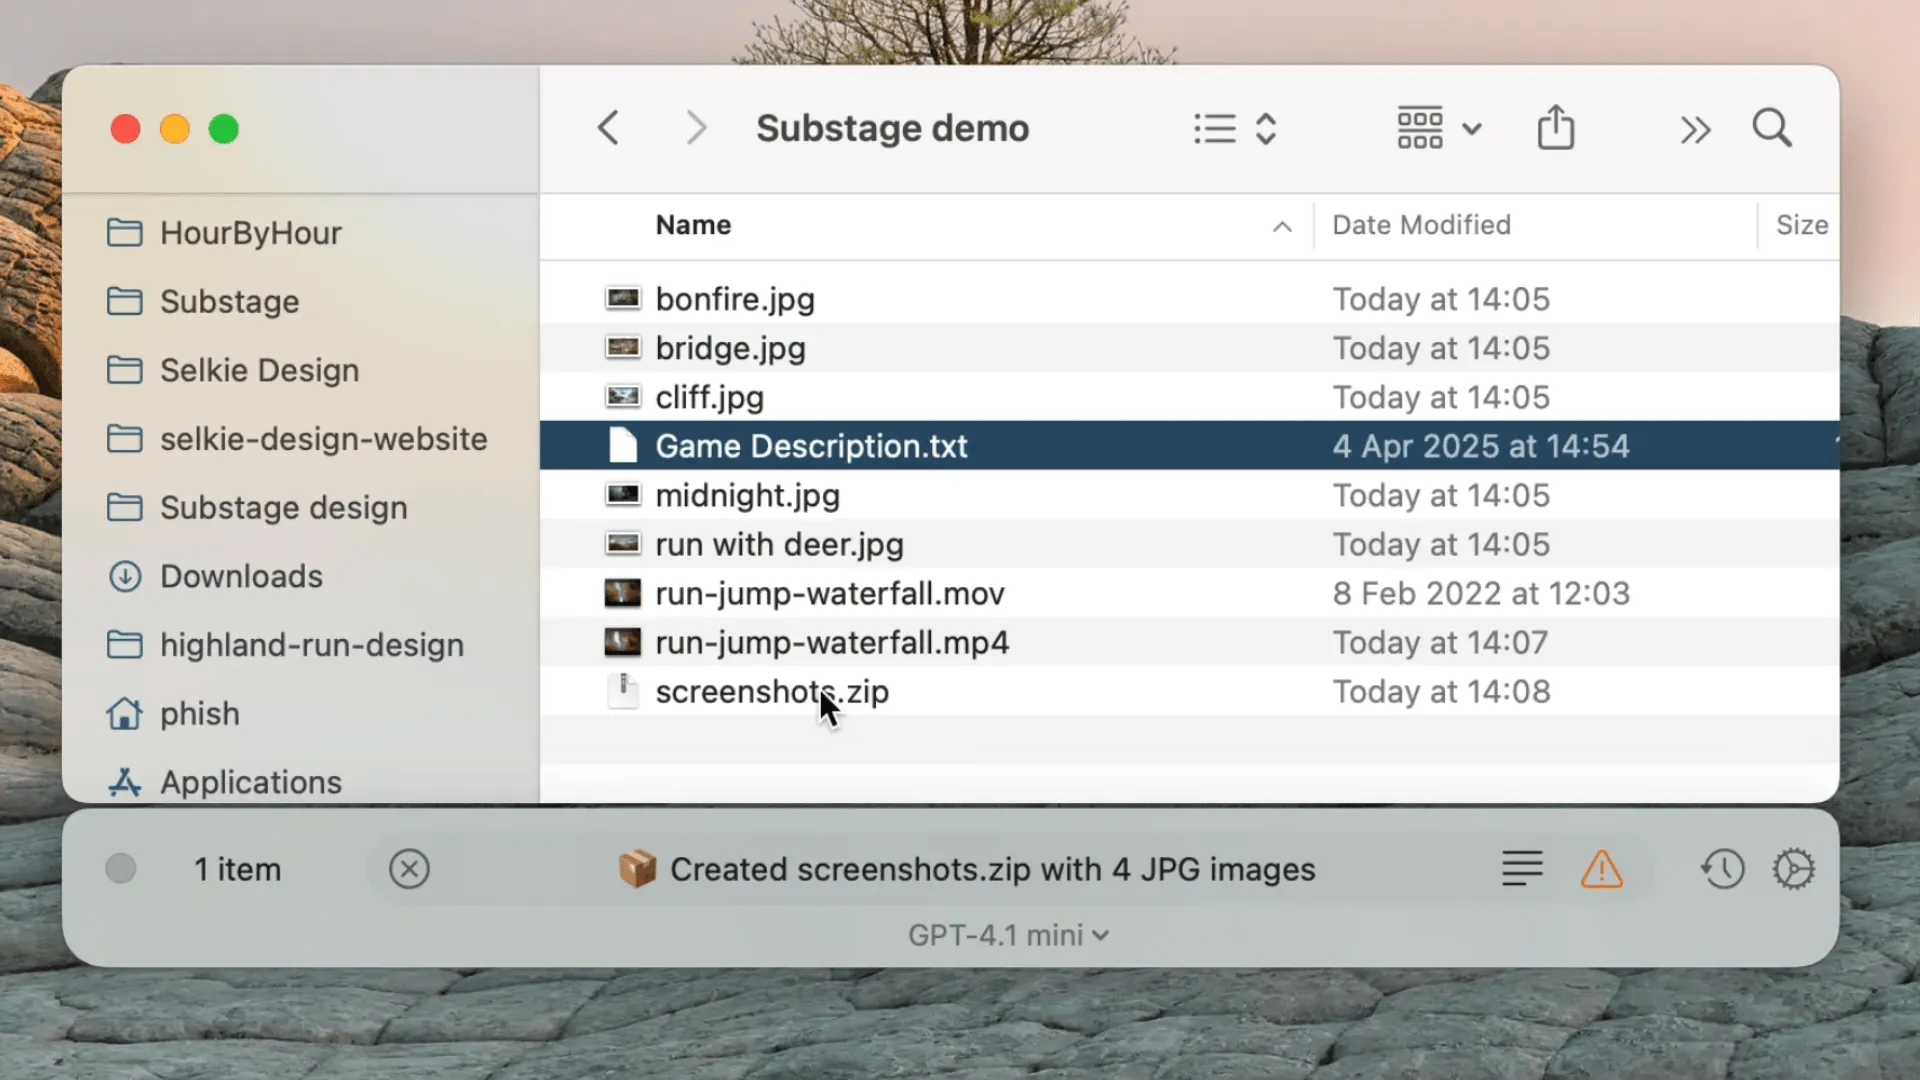Click the Share icon in Finder toolbar
Screen dimensions: 1920x1080
[x=1555, y=128]
